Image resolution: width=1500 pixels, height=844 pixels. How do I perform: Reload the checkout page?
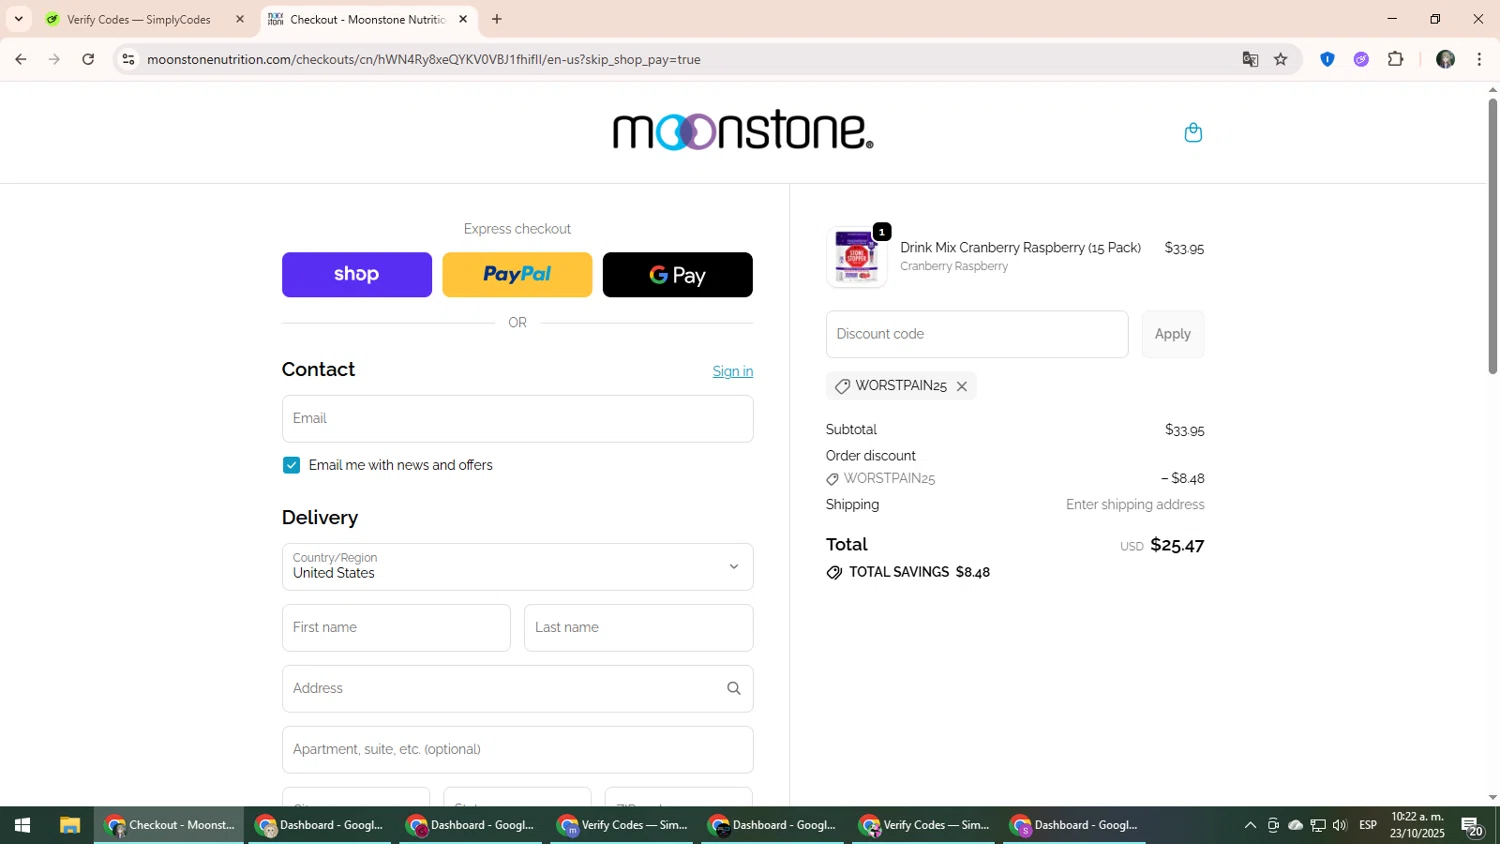88,59
